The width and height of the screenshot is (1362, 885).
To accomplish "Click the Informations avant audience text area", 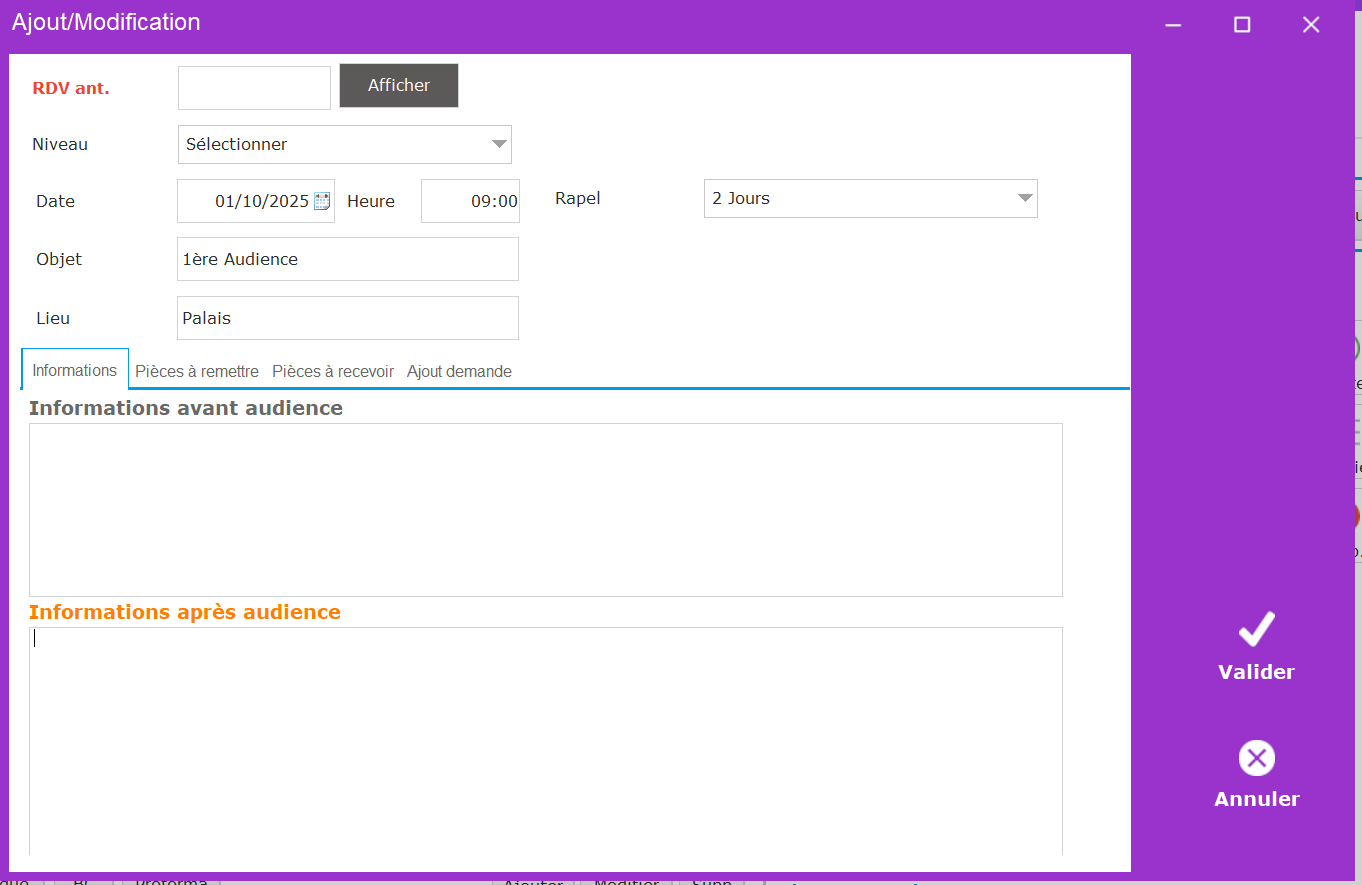I will click(x=545, y=509).
